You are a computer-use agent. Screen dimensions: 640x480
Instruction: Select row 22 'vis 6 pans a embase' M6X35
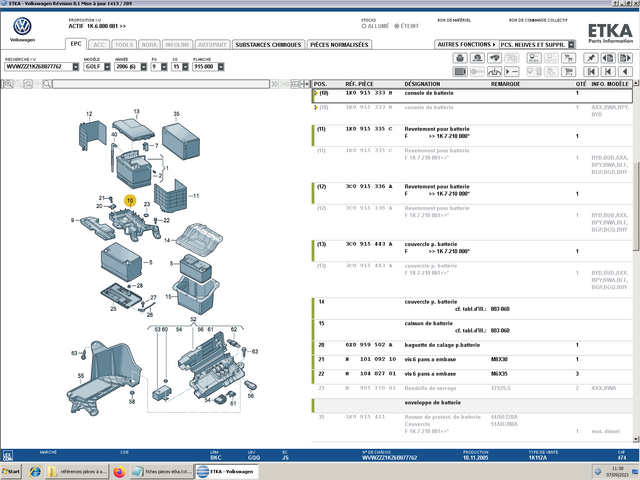tap(472, 377)
